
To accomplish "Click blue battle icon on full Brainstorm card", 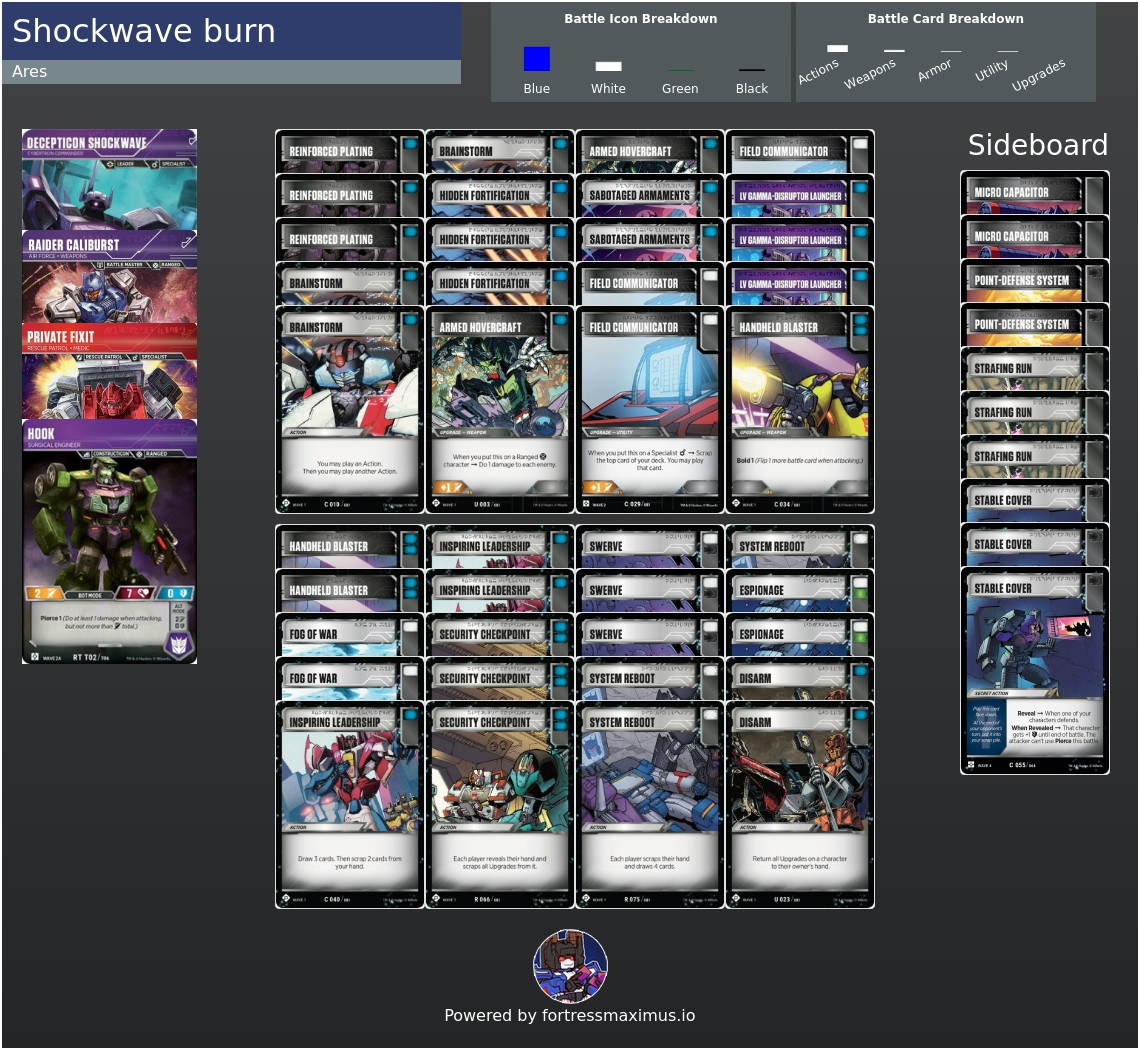I will point(411,321).
